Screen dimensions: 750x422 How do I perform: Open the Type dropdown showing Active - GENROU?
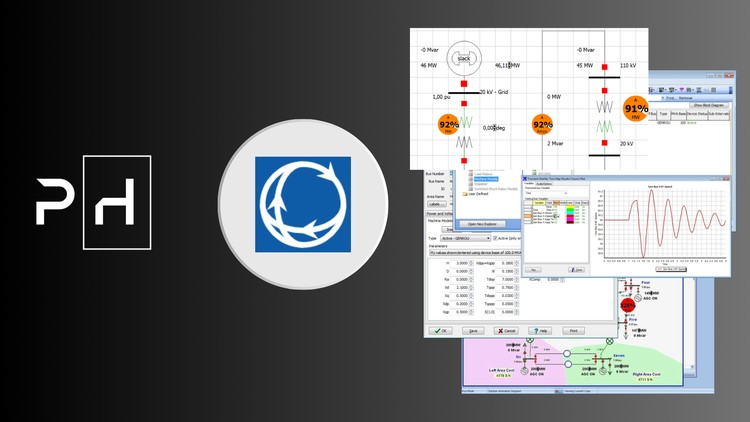(465, 238)
